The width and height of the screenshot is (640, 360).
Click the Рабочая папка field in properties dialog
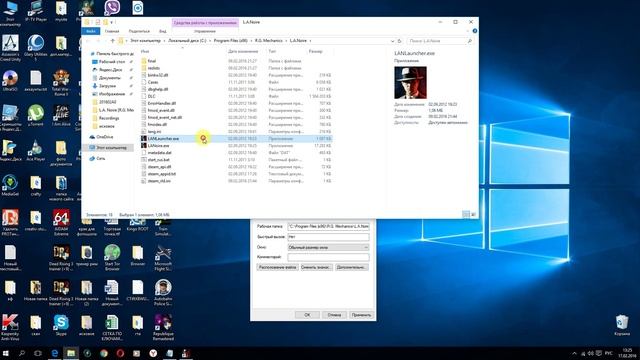click(328, 226)
